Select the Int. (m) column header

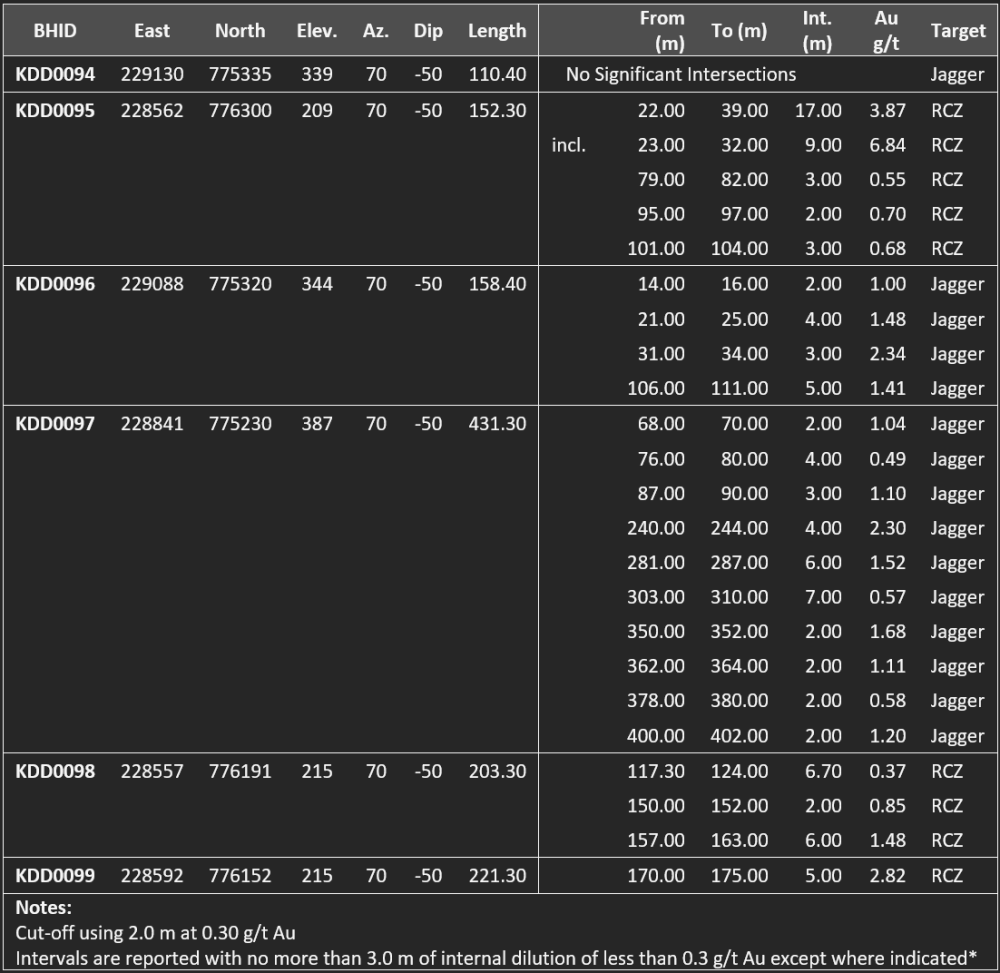(x=817, y=31)
